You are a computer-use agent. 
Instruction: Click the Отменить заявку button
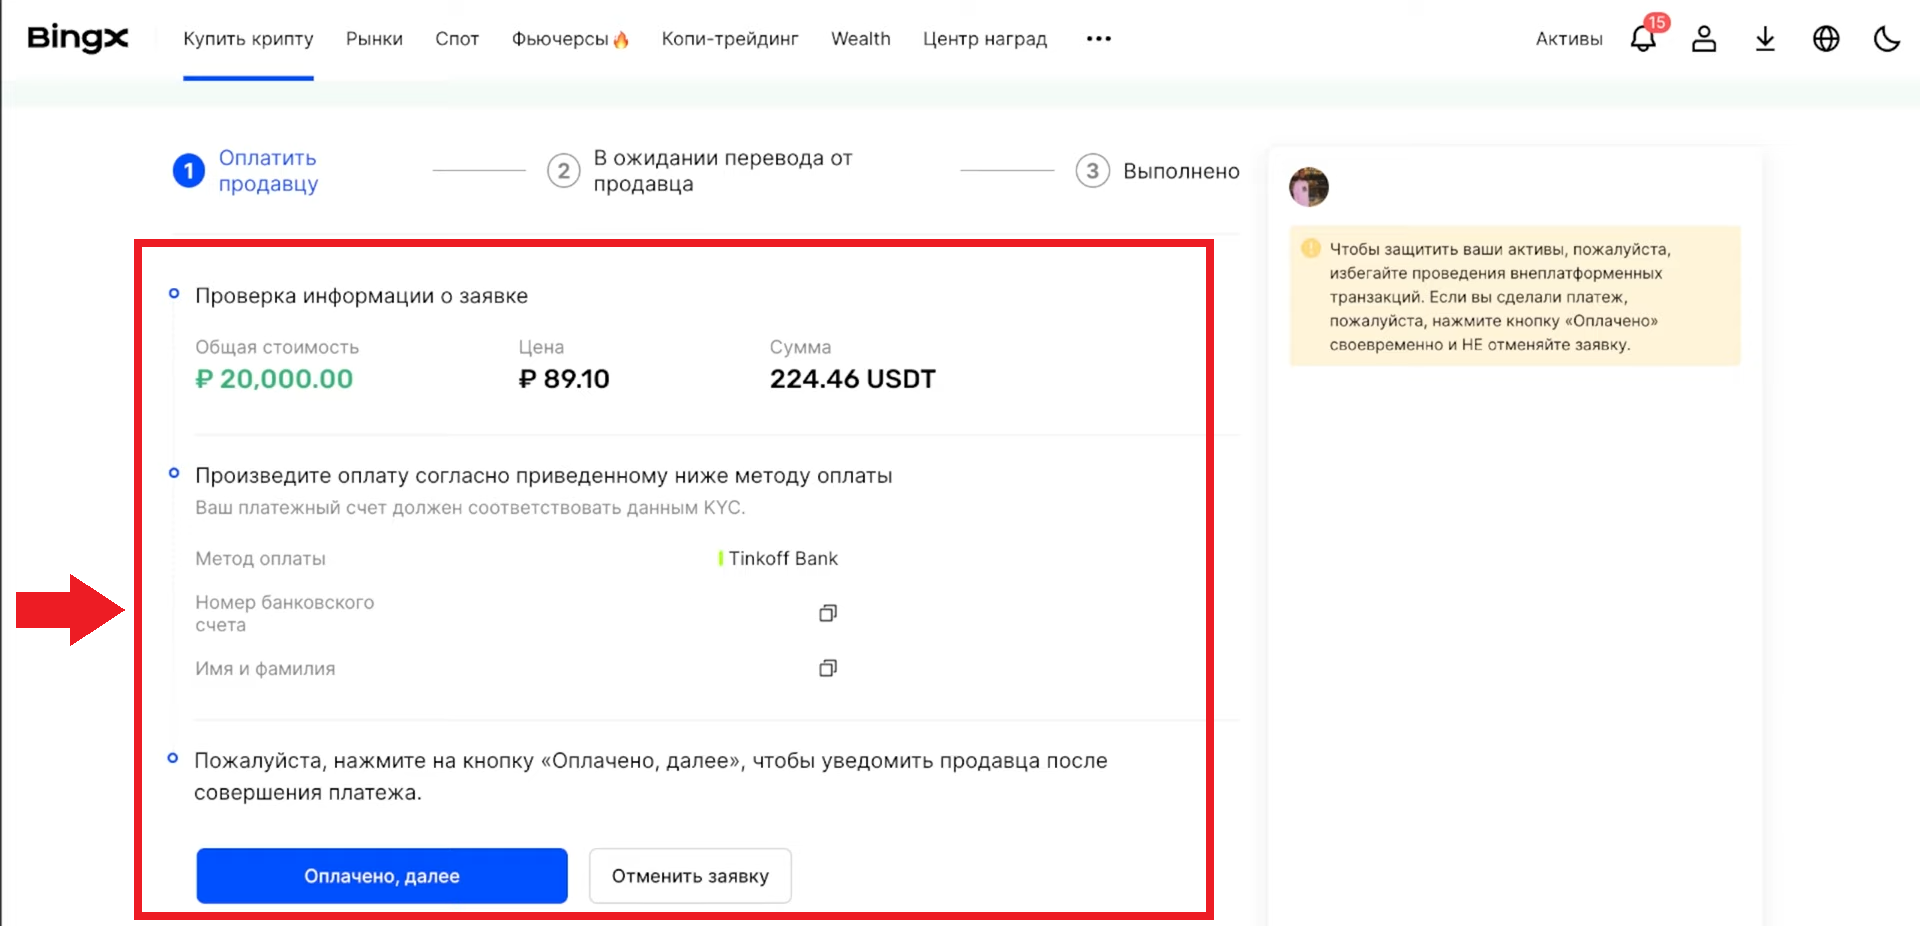click(690, 876)
